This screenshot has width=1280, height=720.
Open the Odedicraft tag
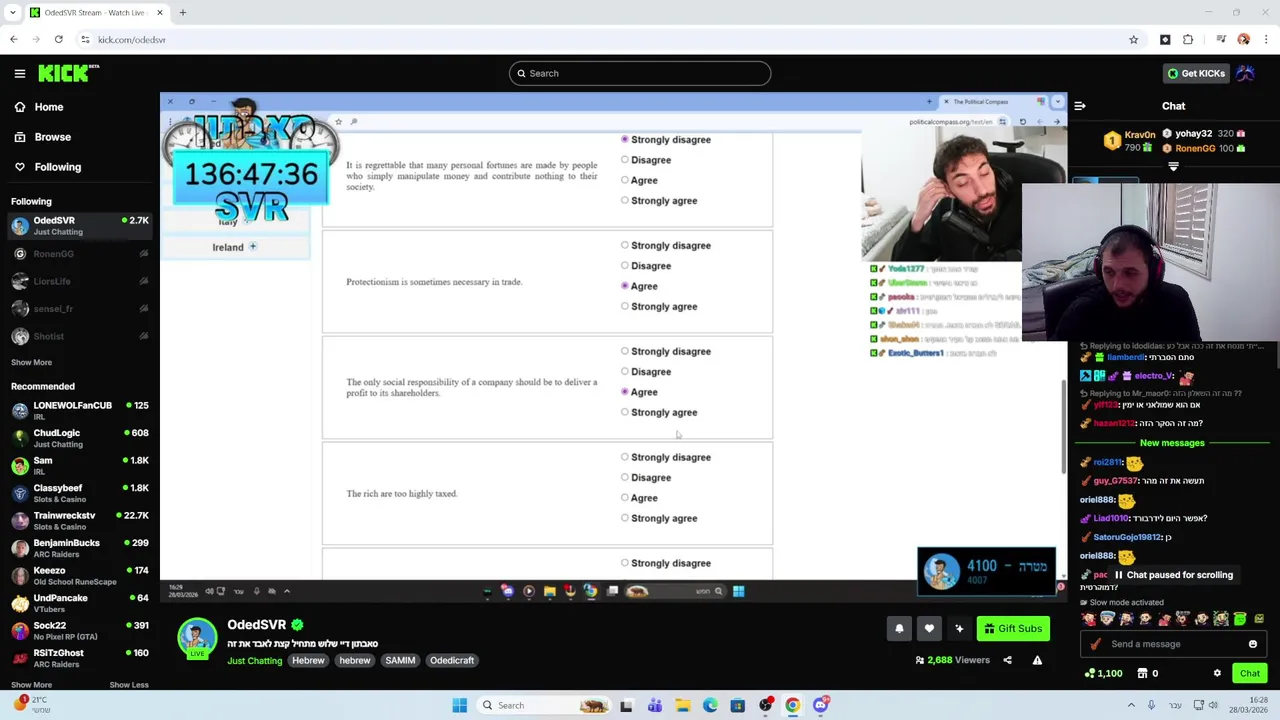coord(452,660)
